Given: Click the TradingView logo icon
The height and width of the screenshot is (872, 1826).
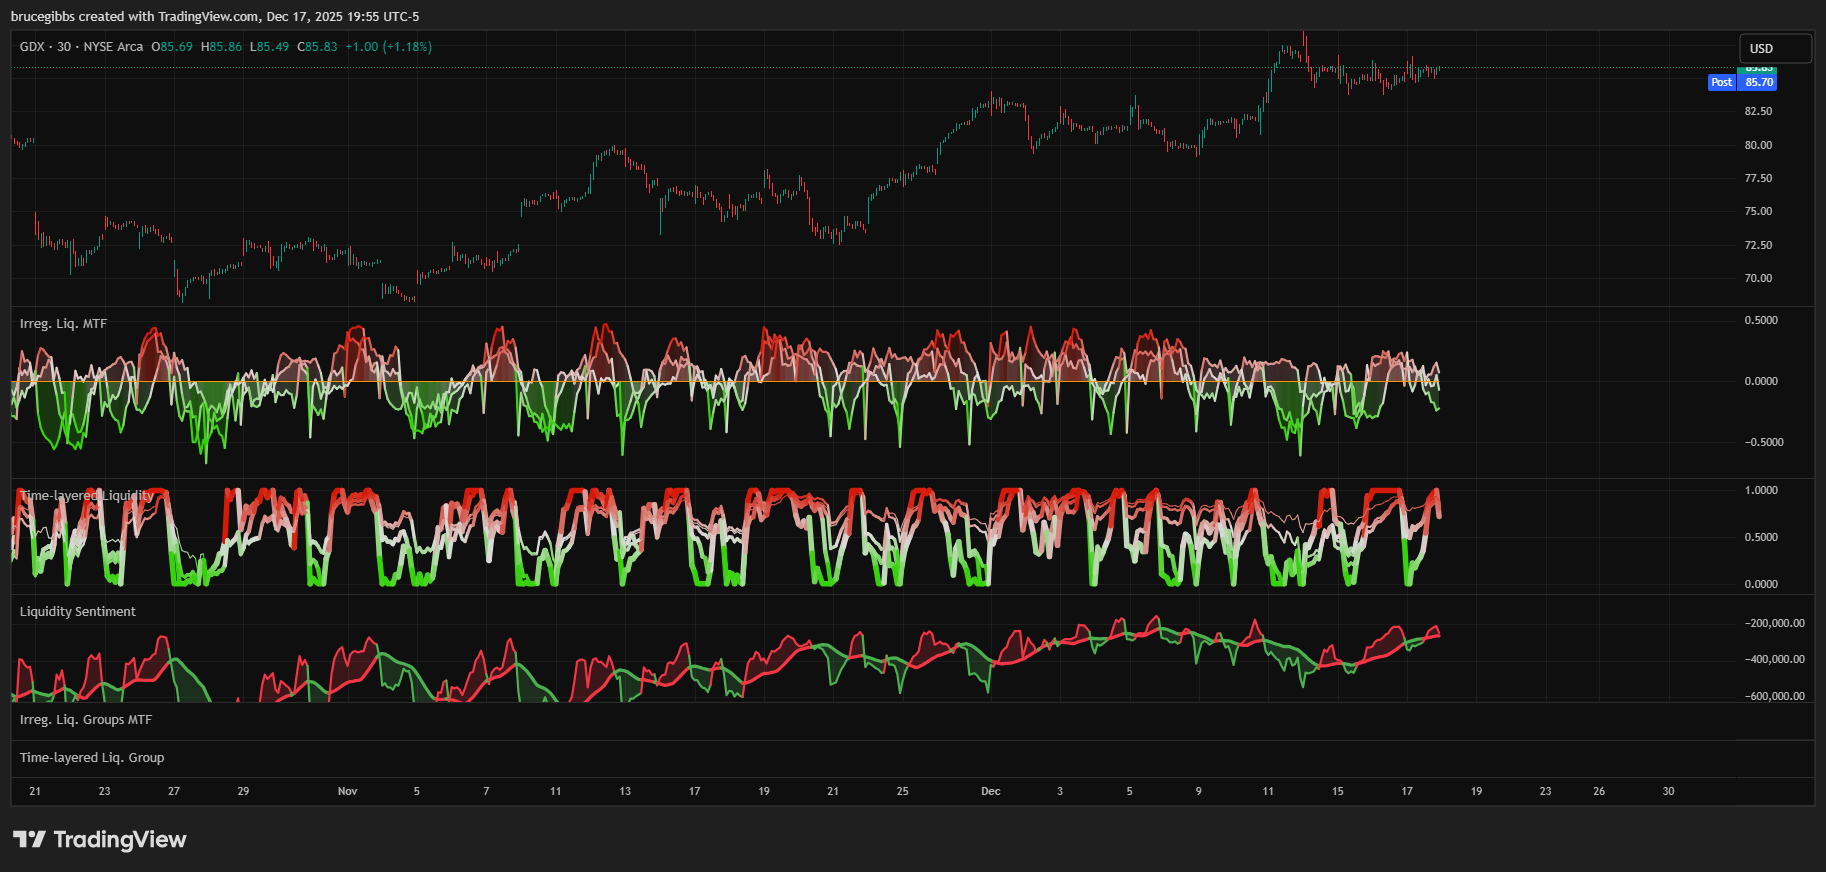Looking at the screenshot, I should pyautogui.click(x=29, y=839).
